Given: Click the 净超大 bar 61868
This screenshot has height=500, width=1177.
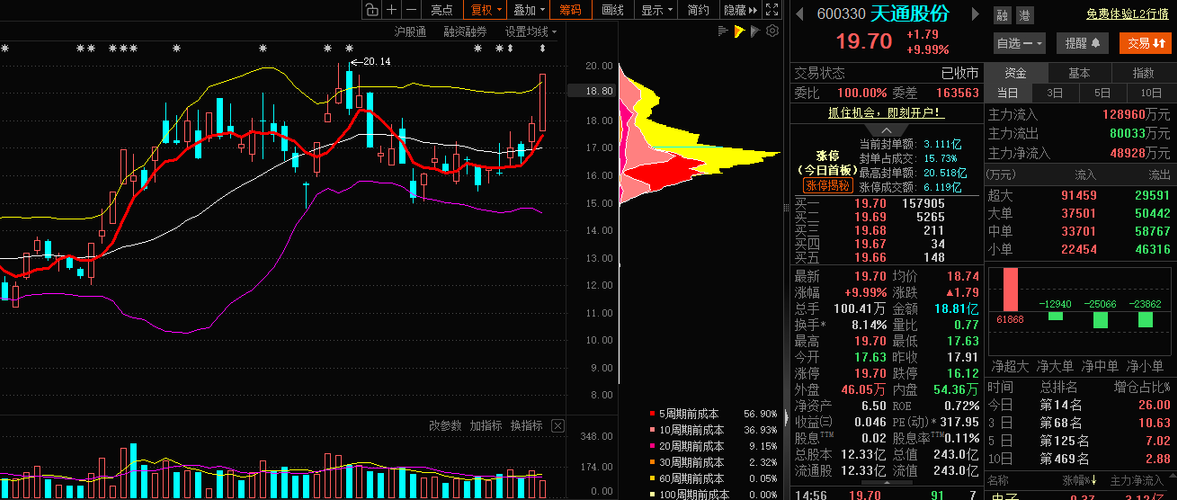Looking at the screenshot, I should tap(1010, 289).
